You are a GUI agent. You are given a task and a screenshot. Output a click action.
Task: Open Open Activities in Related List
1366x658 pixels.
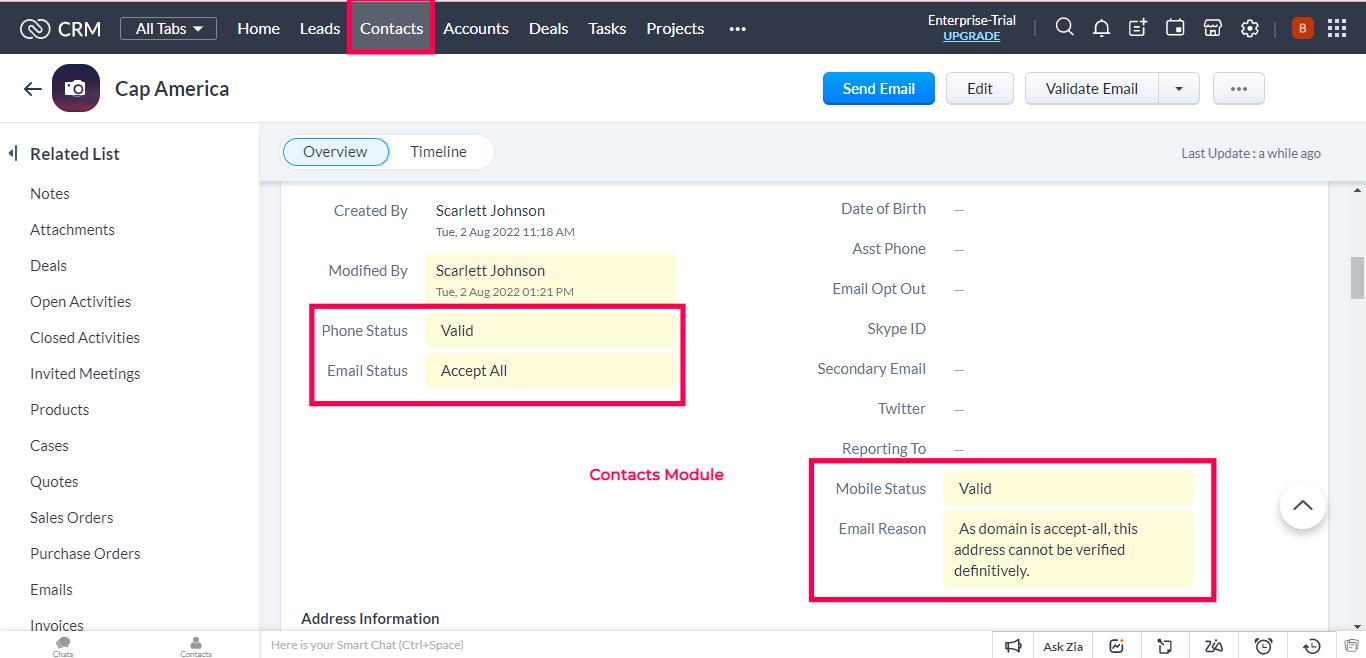click(x=80, y=302)
